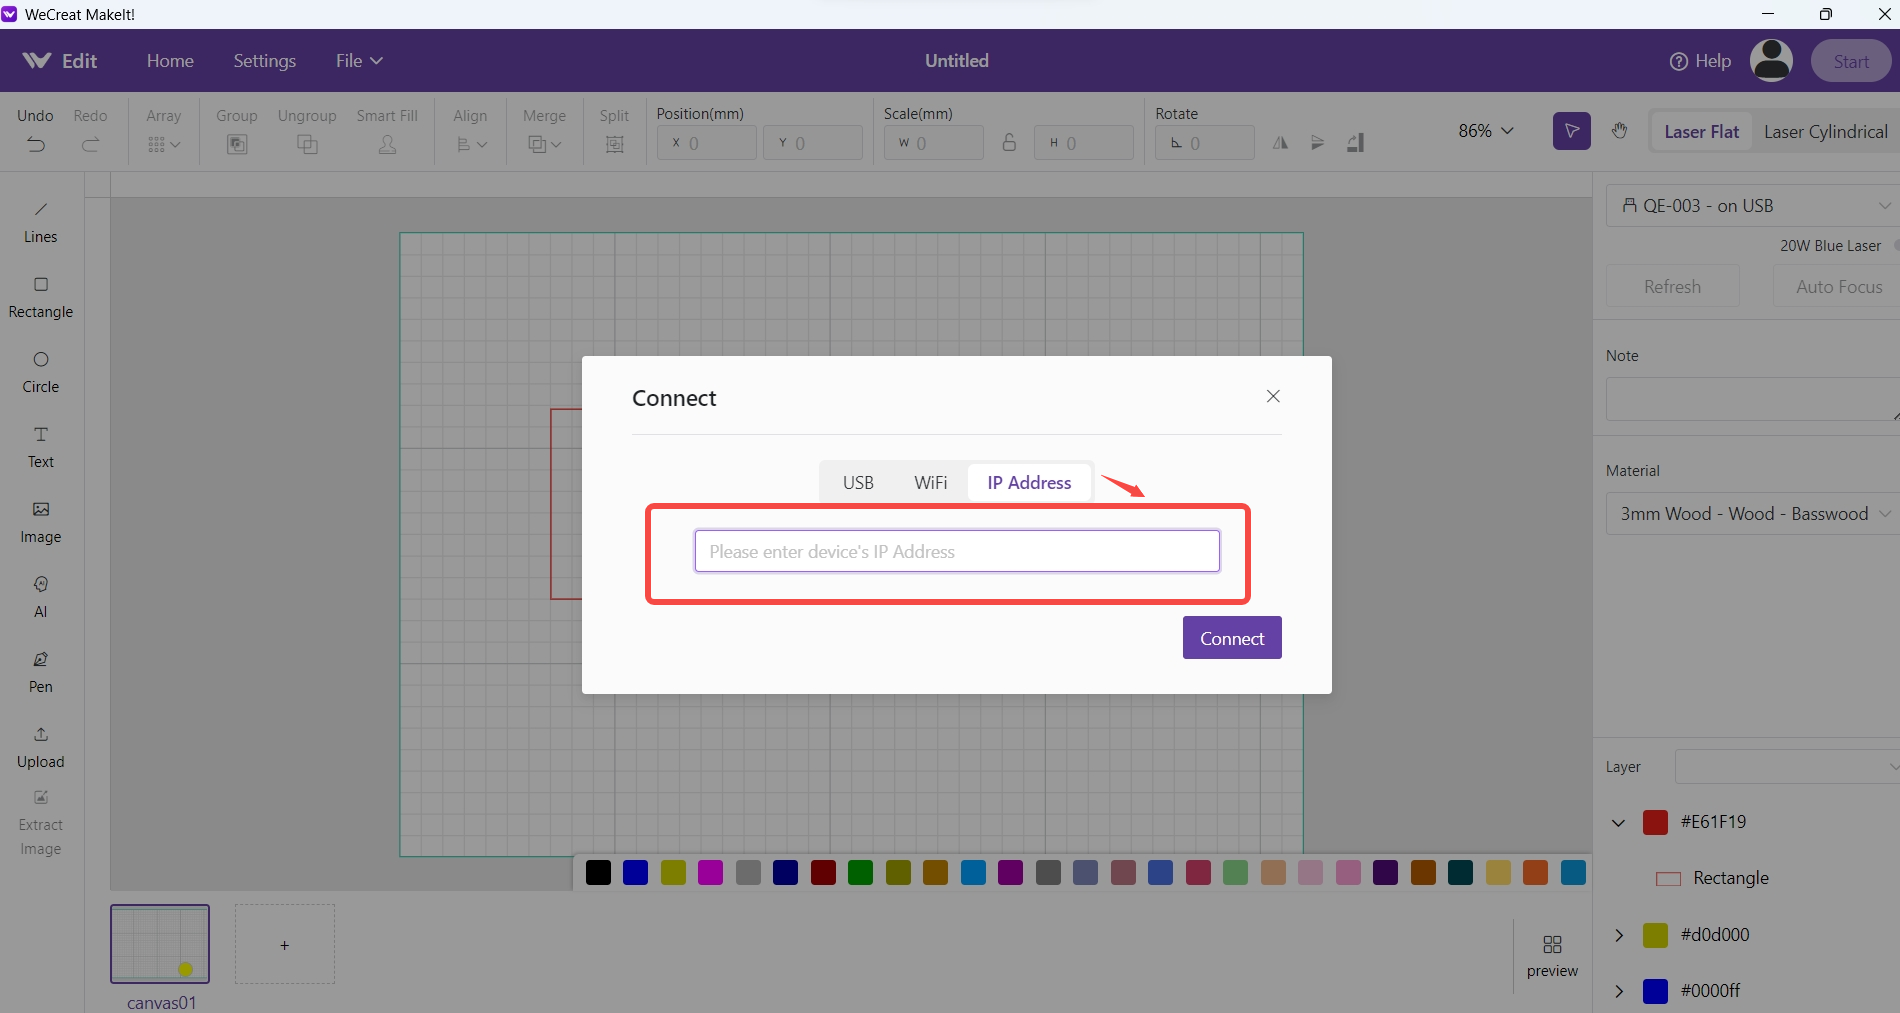Open the preview grid view
Image resolution: width=1900 pixels, height=1013 pixels.
coord(1552,956)
